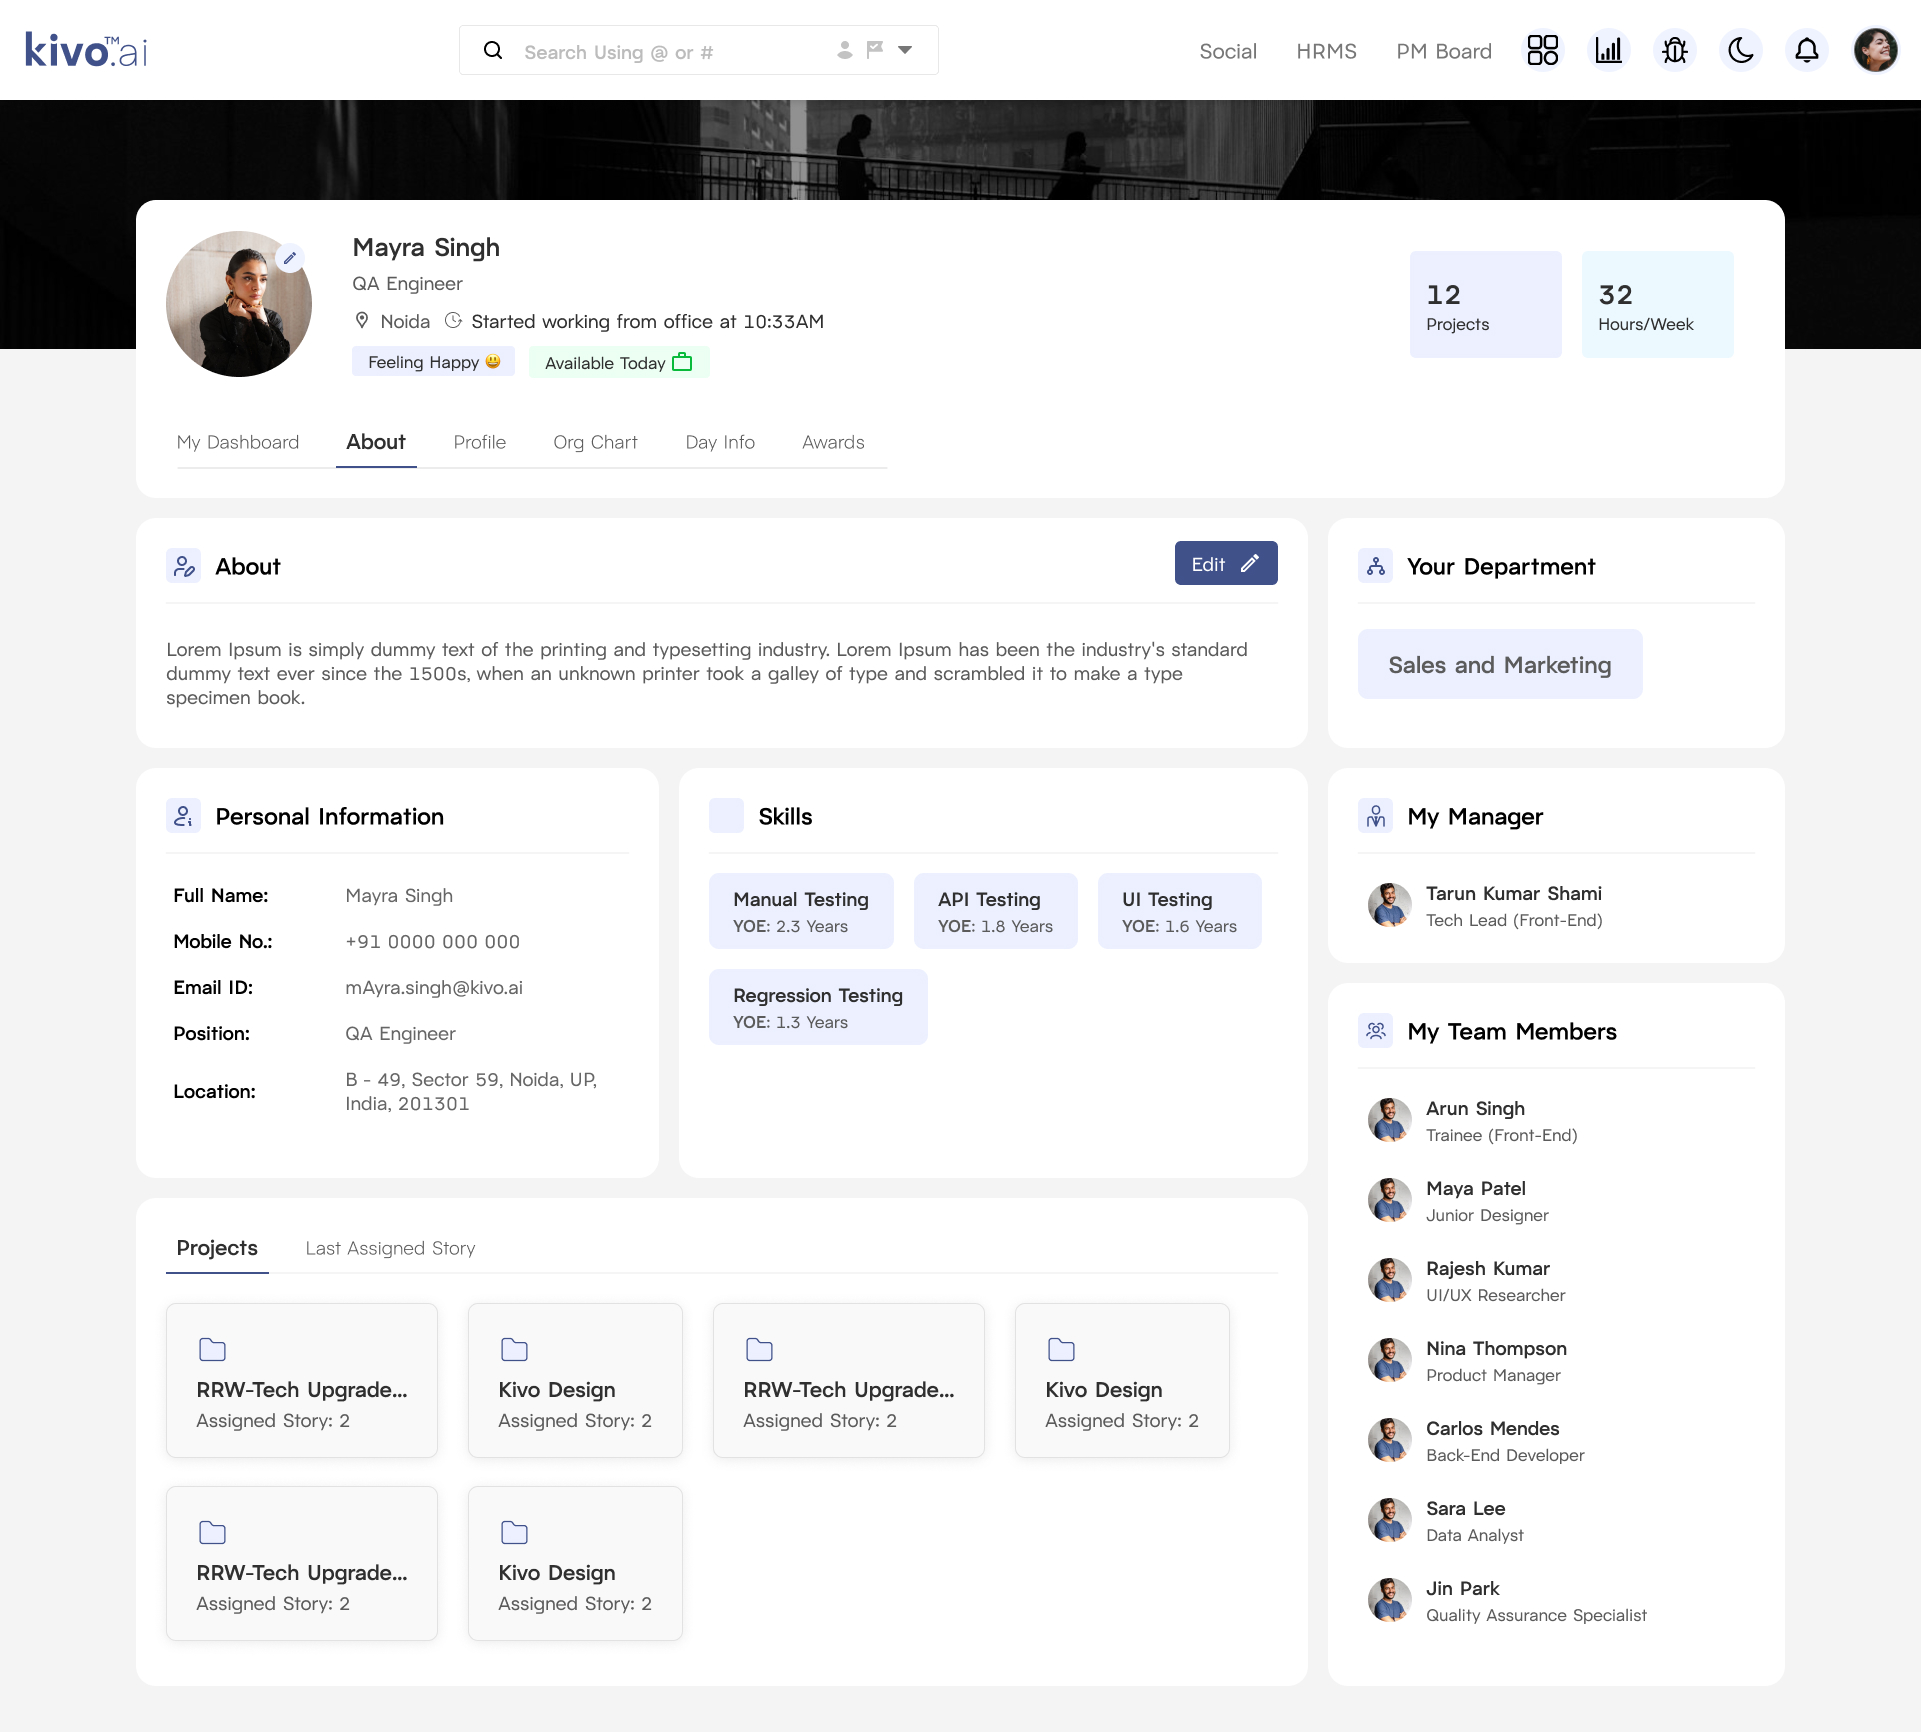Toggle dark mode with the moon icon

point(1741,49)
